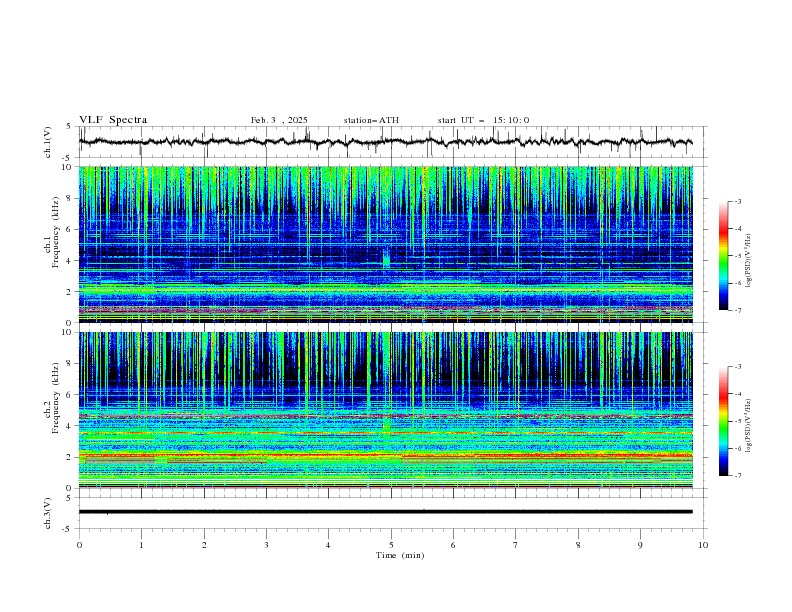
Task: Select the ch.1 "Frequency (kHz)" axis label
Action: pos(56,232)
